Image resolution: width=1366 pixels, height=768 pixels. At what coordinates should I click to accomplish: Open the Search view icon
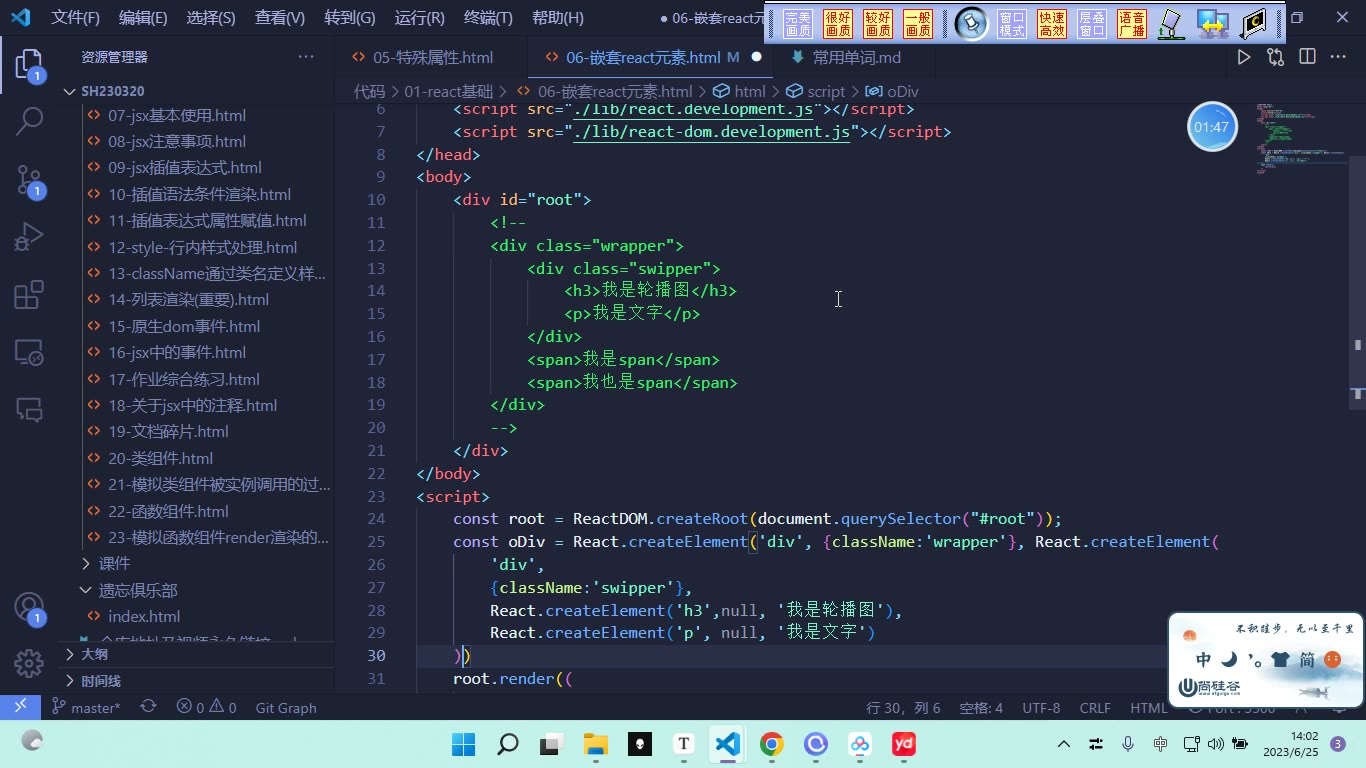click(x=29, y=121)
